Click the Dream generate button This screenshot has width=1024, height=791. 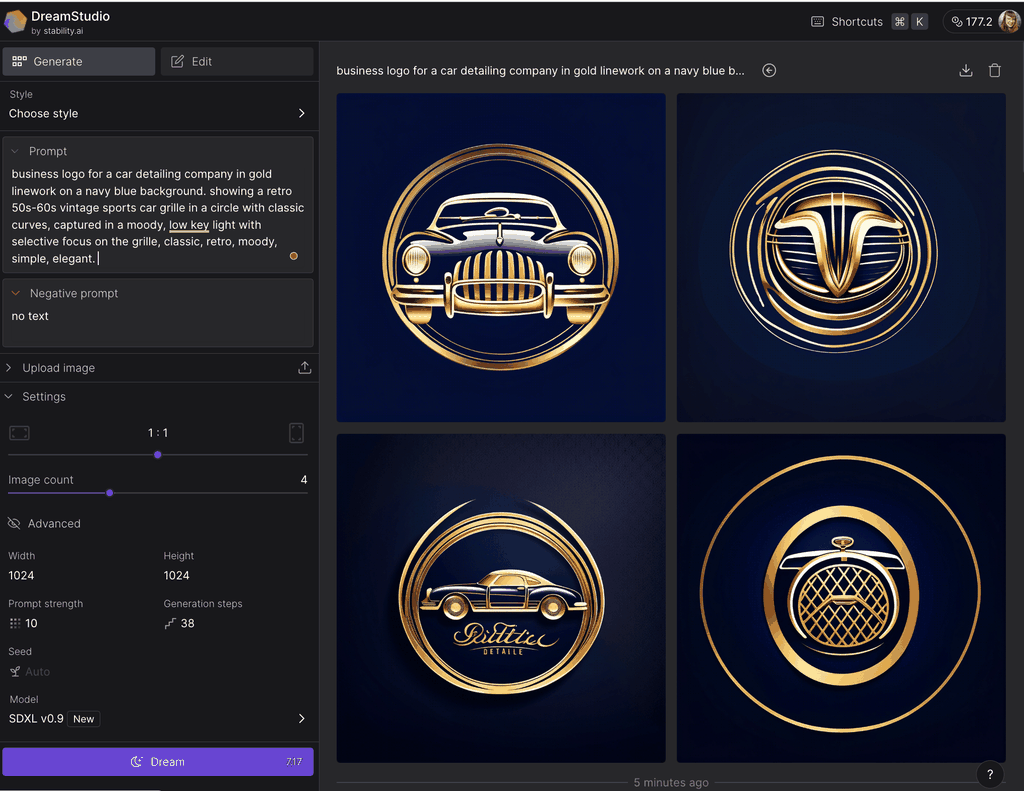tap(158, 762)
